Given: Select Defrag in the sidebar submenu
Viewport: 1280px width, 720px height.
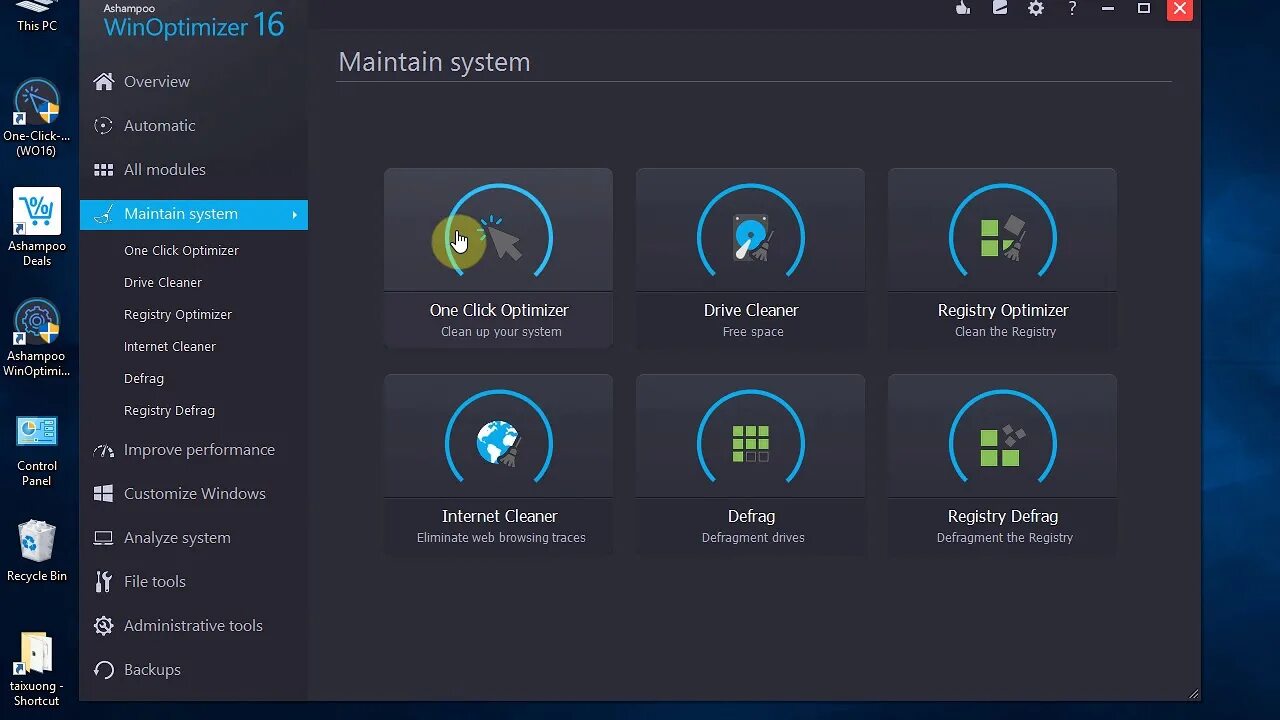Looking at the screenshot, I should (144, 379).
